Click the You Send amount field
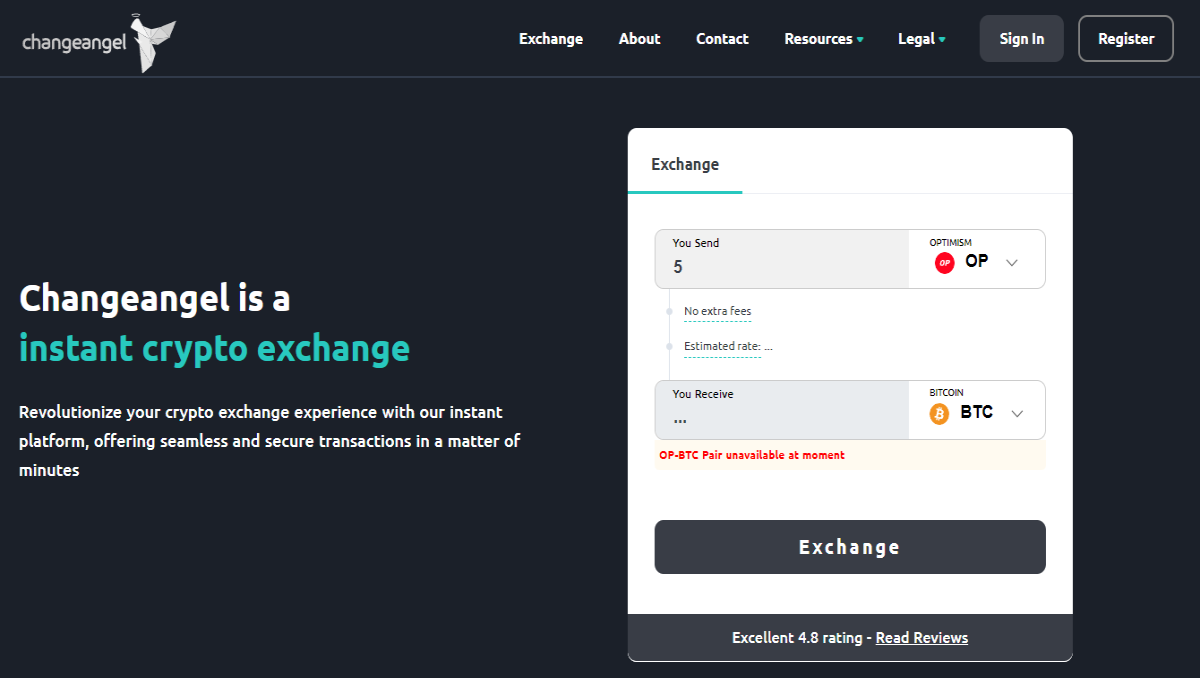The height and width of the screenshot is (678, 1200). [x=782, y=259]
